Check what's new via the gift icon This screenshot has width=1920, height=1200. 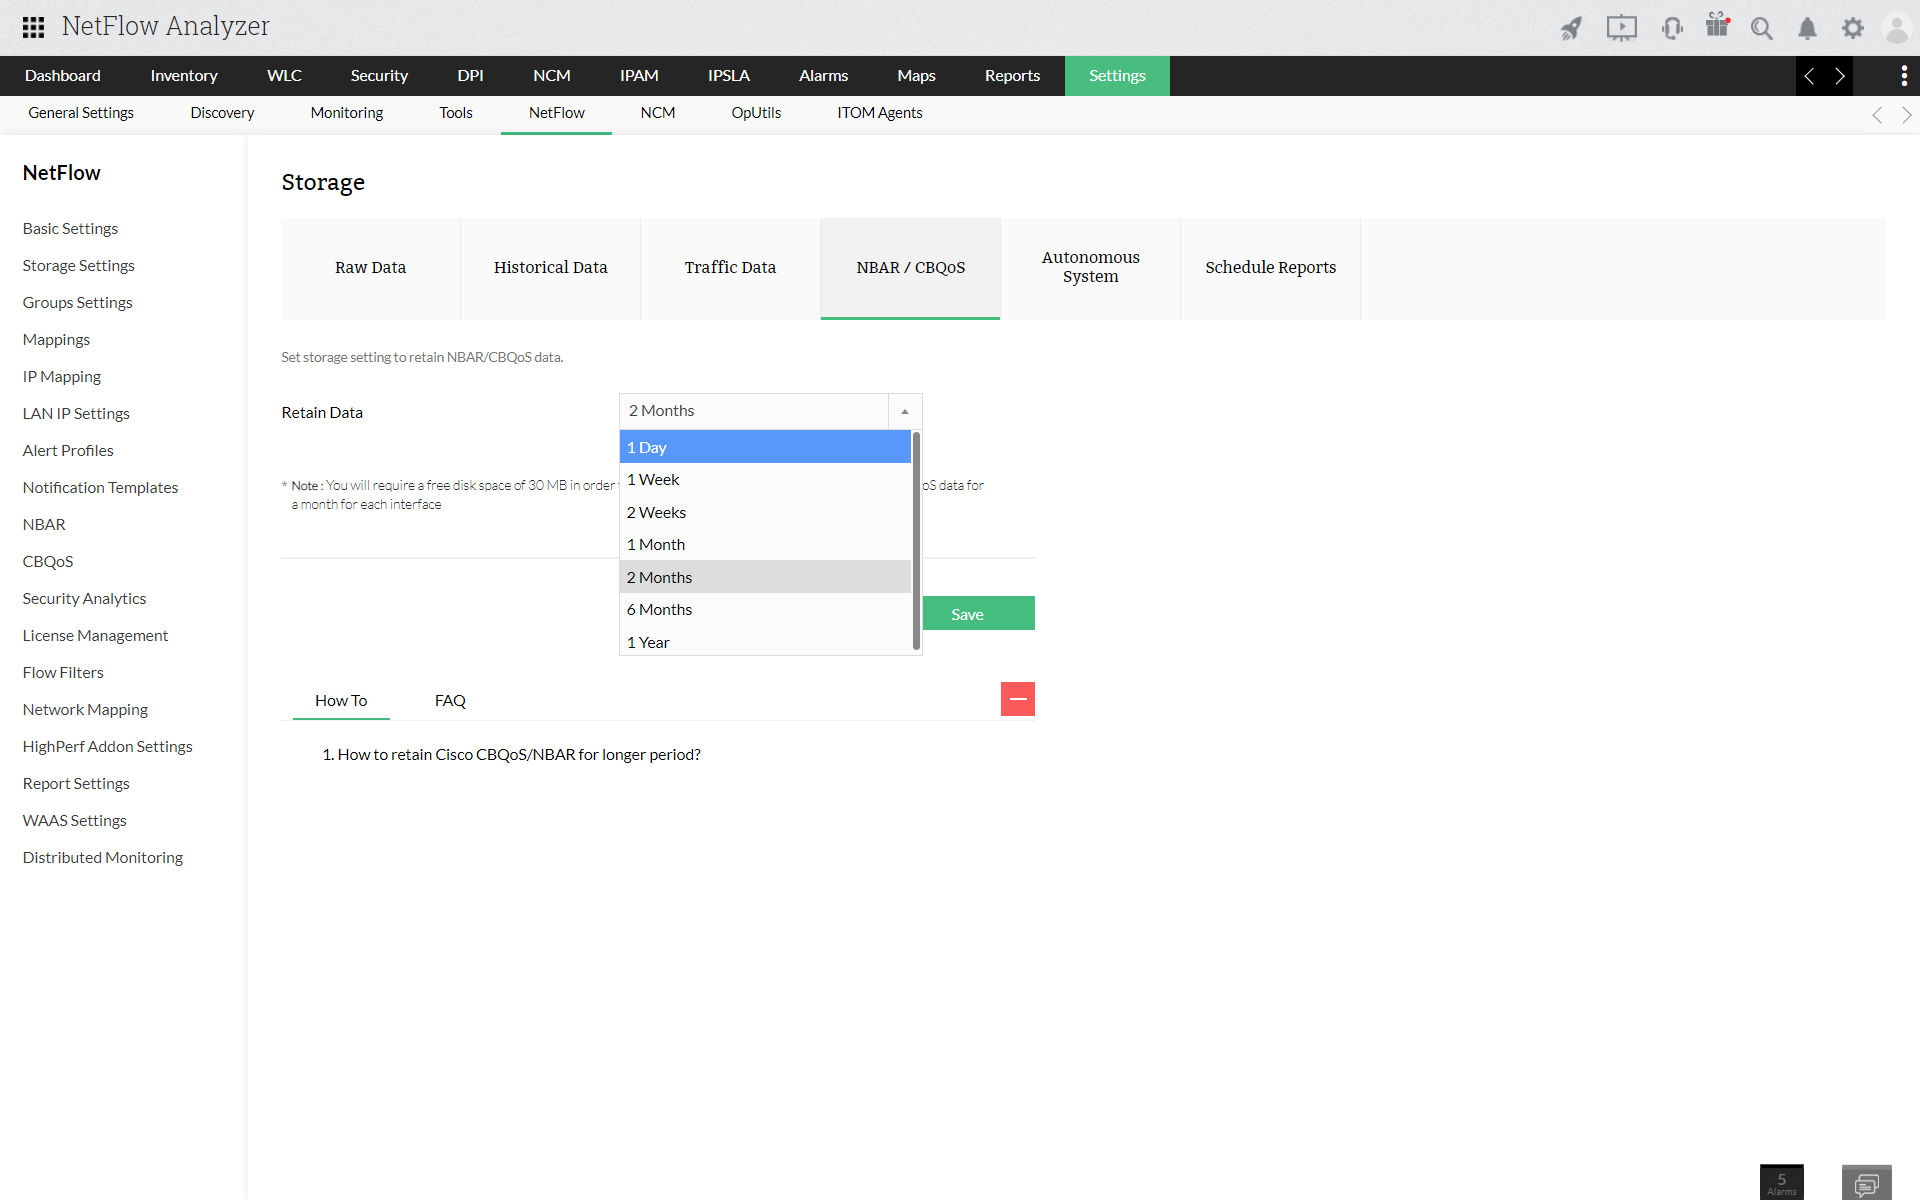[1718, 27]
